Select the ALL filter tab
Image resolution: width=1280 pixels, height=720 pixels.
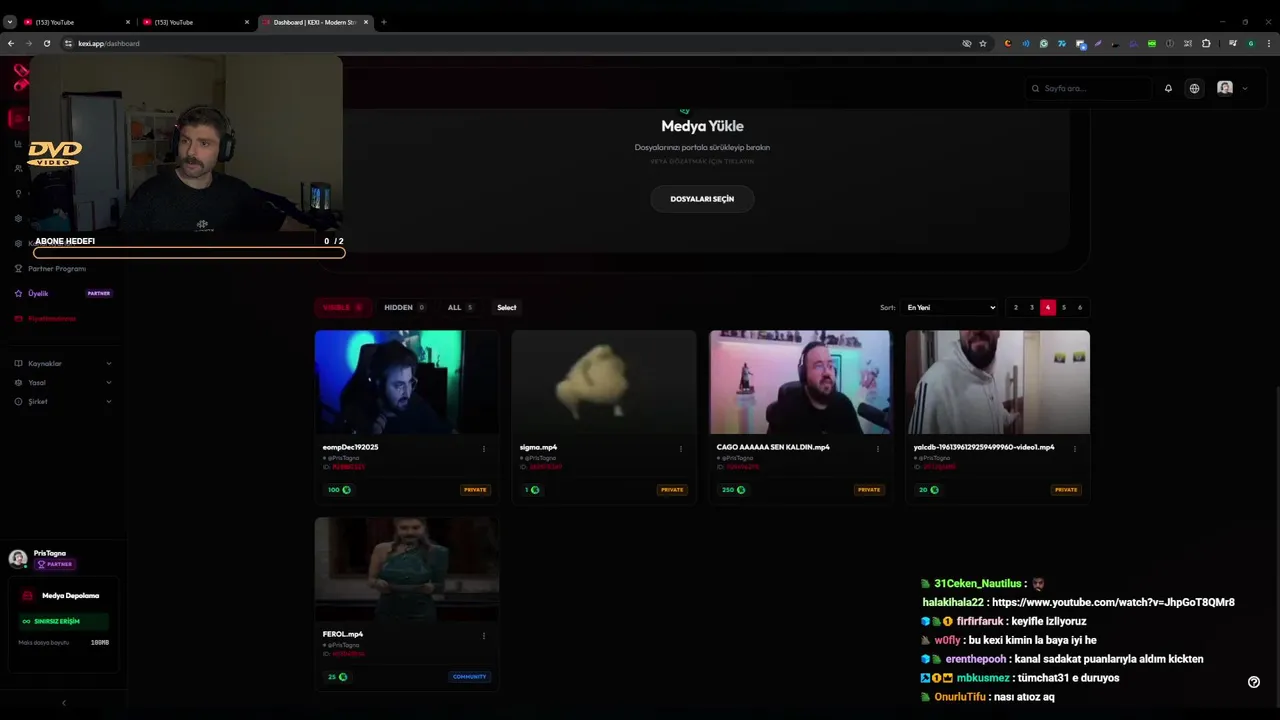pos(460,307)
